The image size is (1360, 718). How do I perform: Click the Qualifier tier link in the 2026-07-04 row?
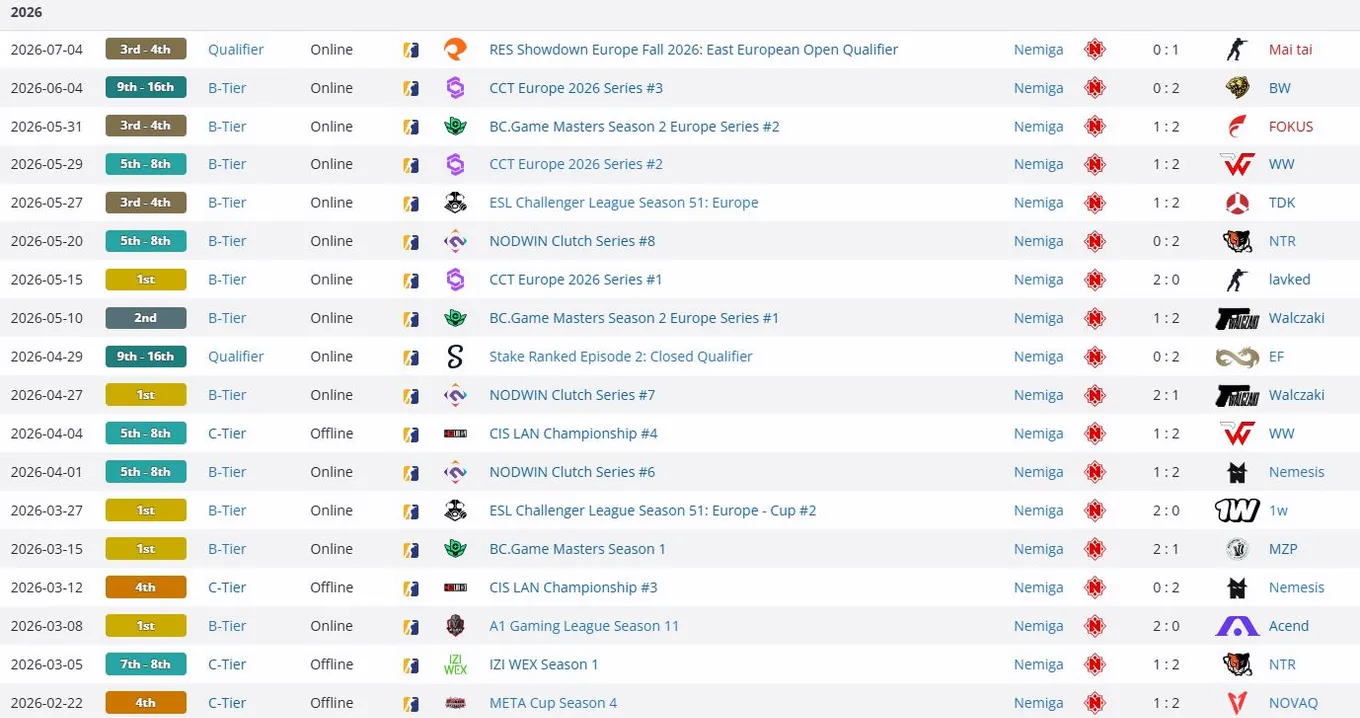236,49
